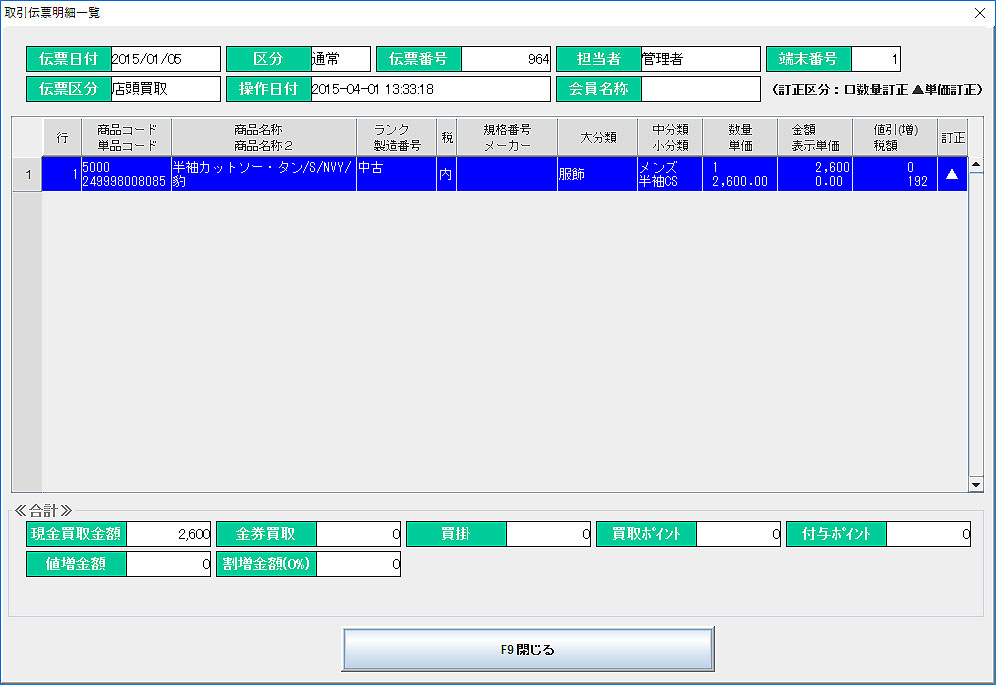Image resolution: width=996 pixels, height=685 pixels.
Task: Click the 訂正 column header
Action: pyautogui.click(x=952, y=138)
